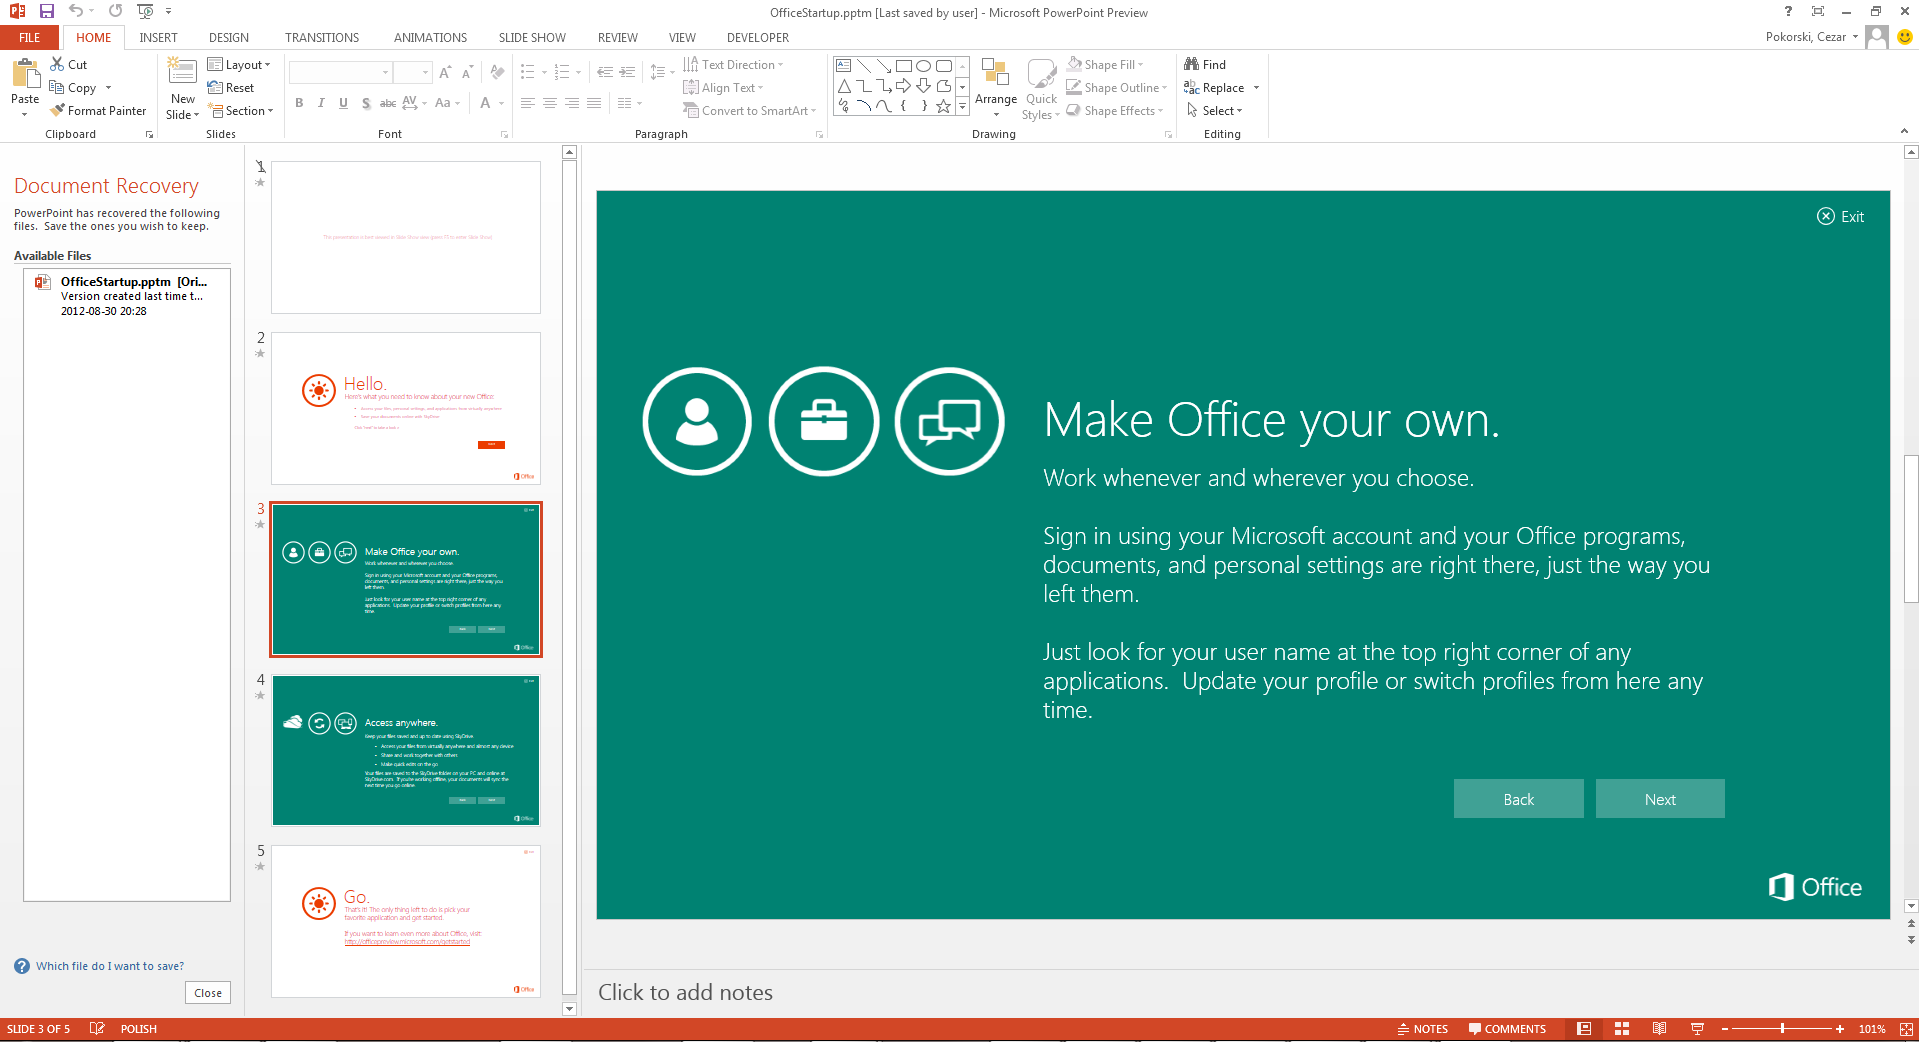Click the Paste clipboard icon
The height and width of the screenshot is (1042, 1919).
[25, 73]
